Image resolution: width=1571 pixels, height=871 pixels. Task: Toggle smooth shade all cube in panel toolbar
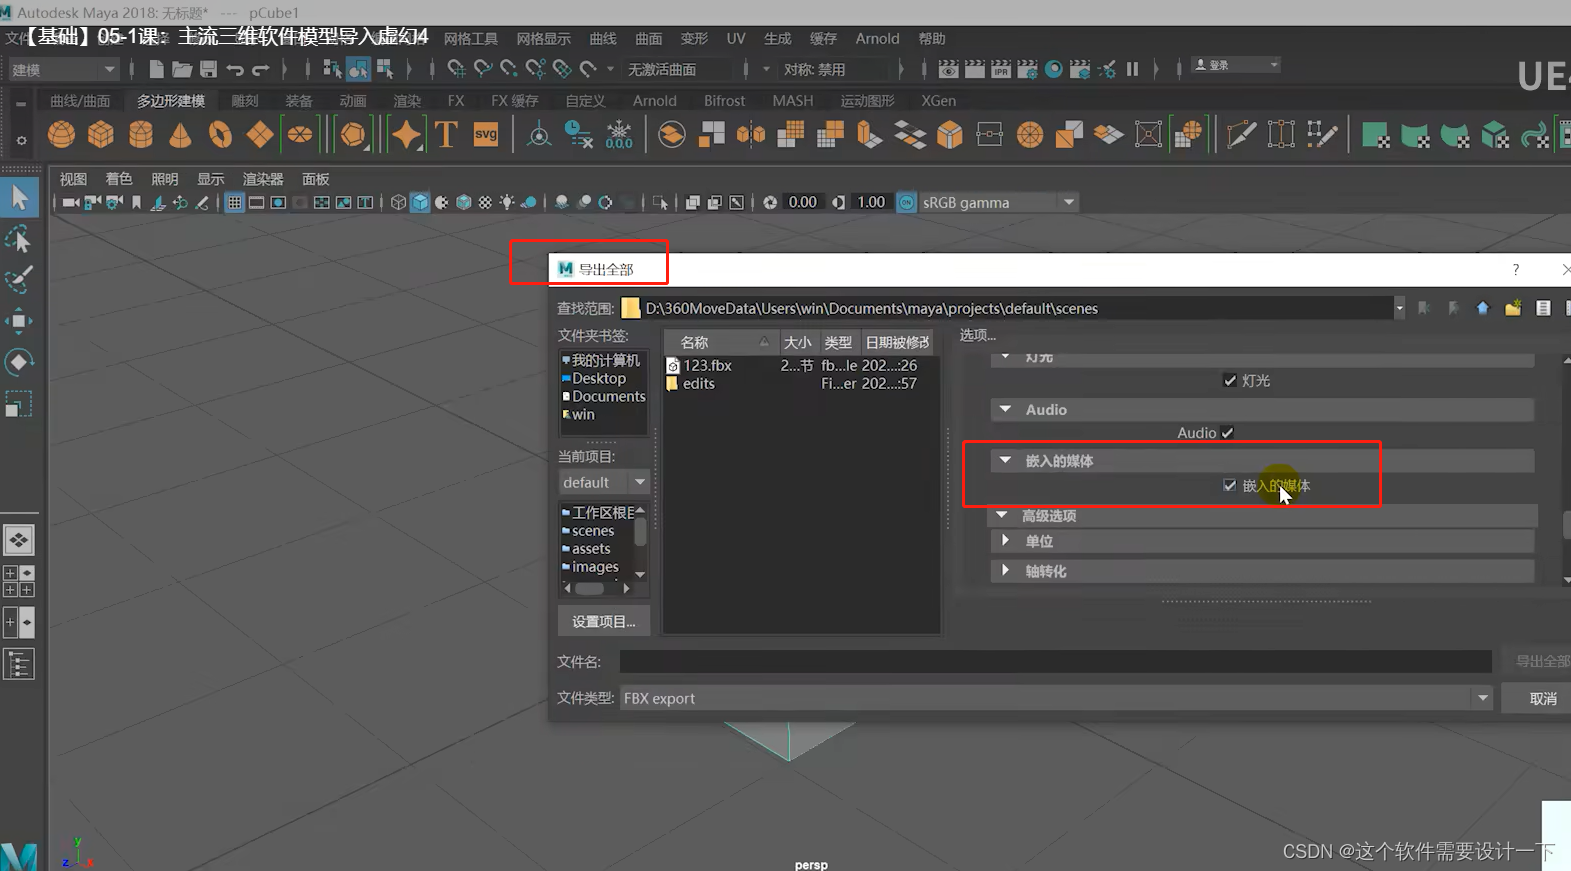pyautogui.click(x=420, y=202)
